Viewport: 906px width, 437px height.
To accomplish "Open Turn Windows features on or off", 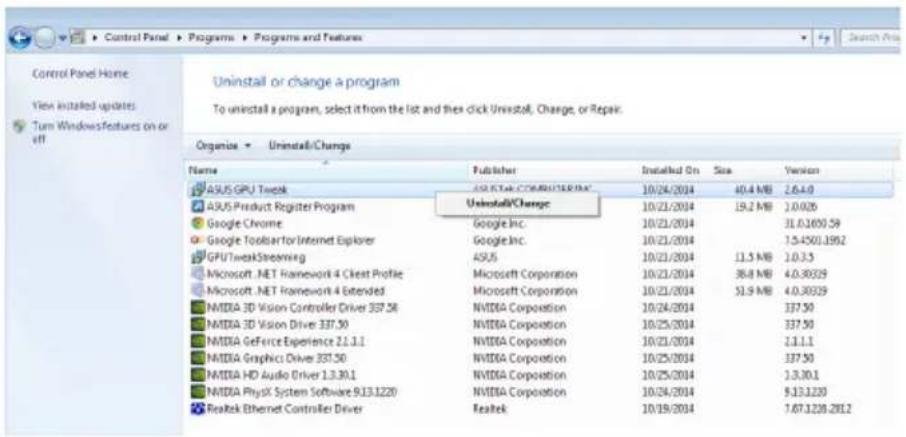I will pyautogui.click(x=100, y=132).
